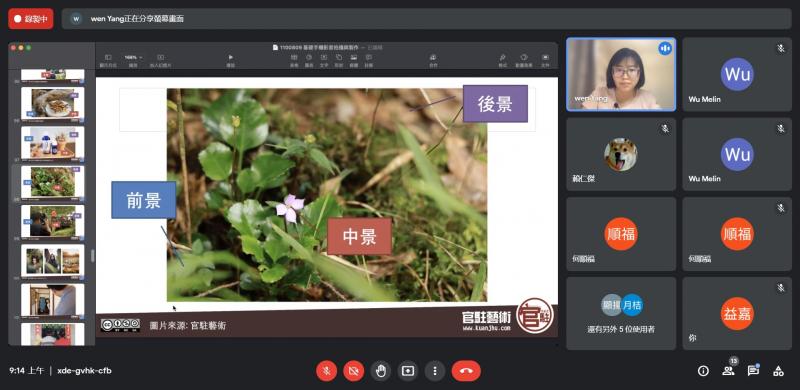Click the wen Yang sharing-screen banner

pos(427,19)
